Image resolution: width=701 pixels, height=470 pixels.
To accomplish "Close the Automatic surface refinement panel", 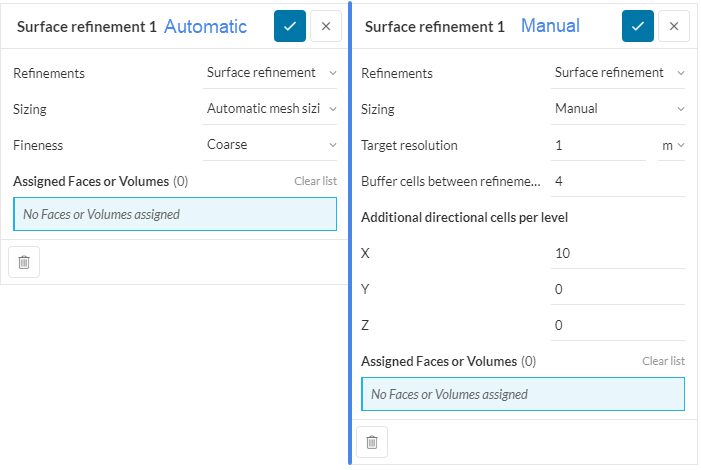I will point(325,26).
